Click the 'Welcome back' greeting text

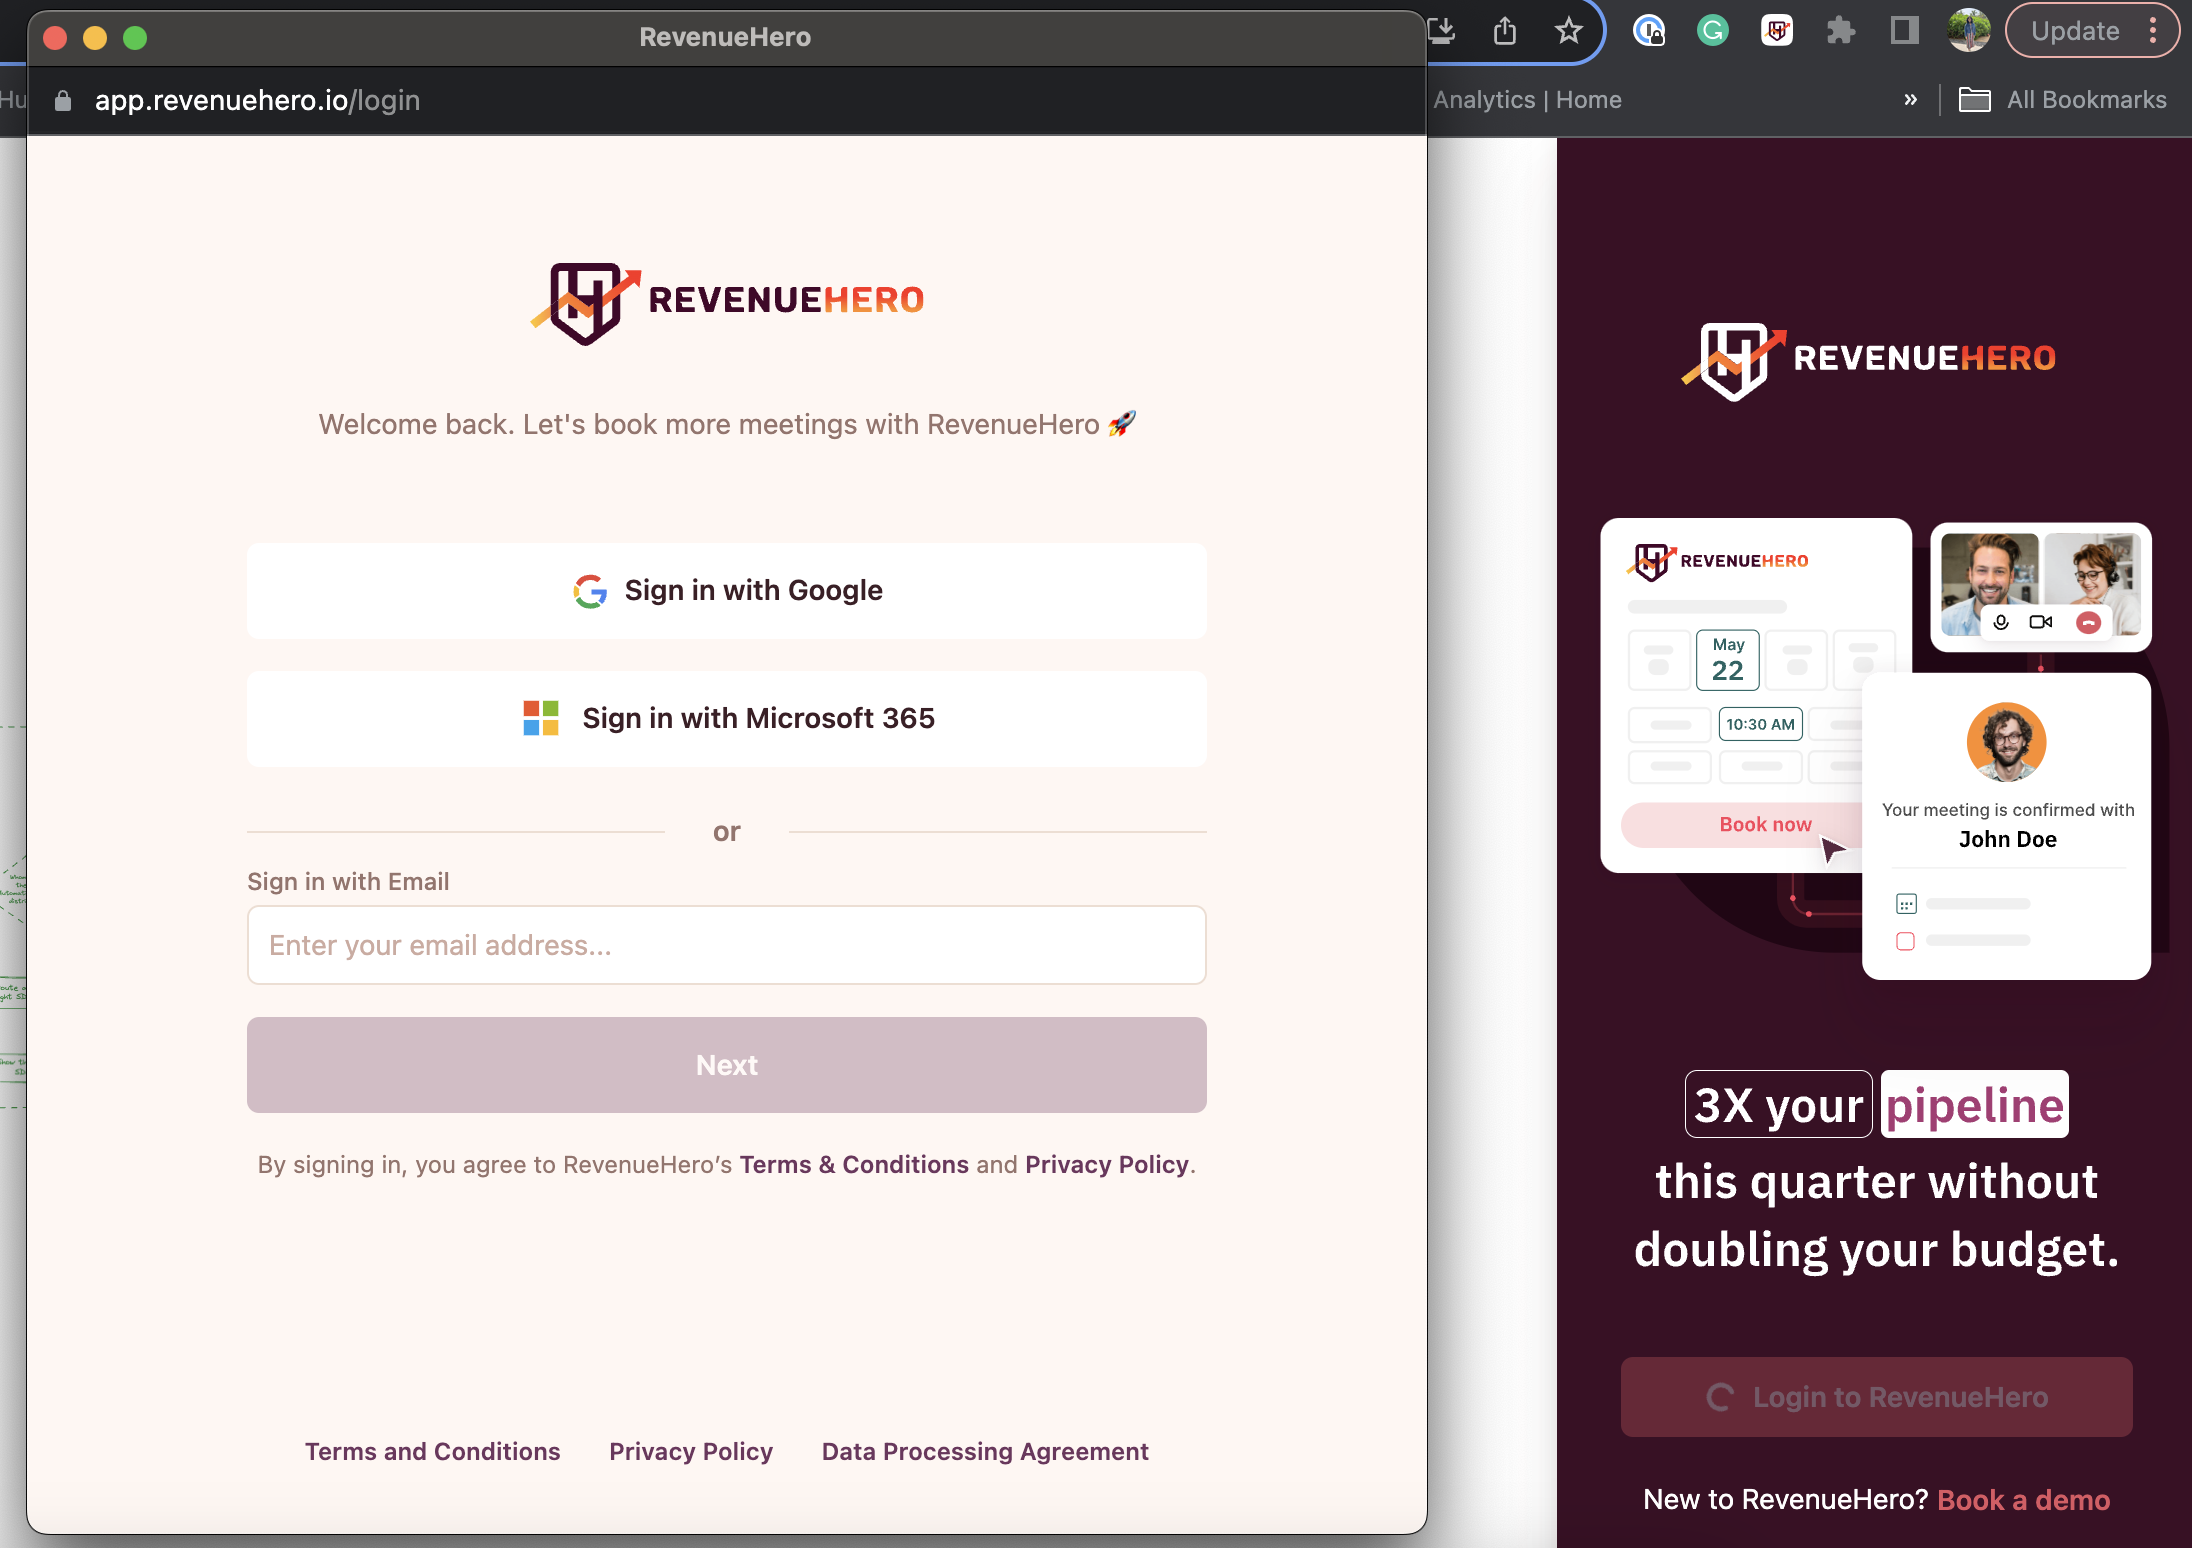pyautogui.click(x=727, y=424)
